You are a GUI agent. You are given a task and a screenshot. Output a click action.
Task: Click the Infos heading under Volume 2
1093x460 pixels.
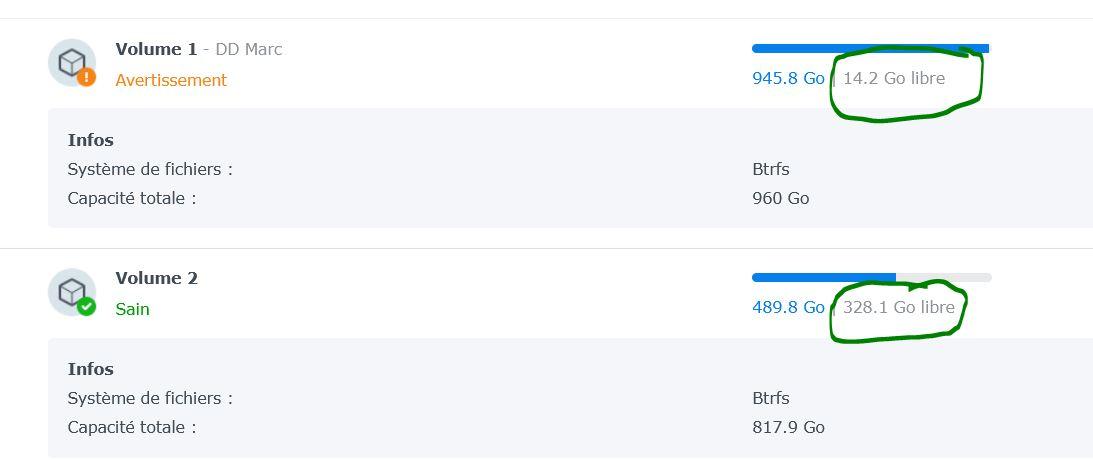pos(91,369)
